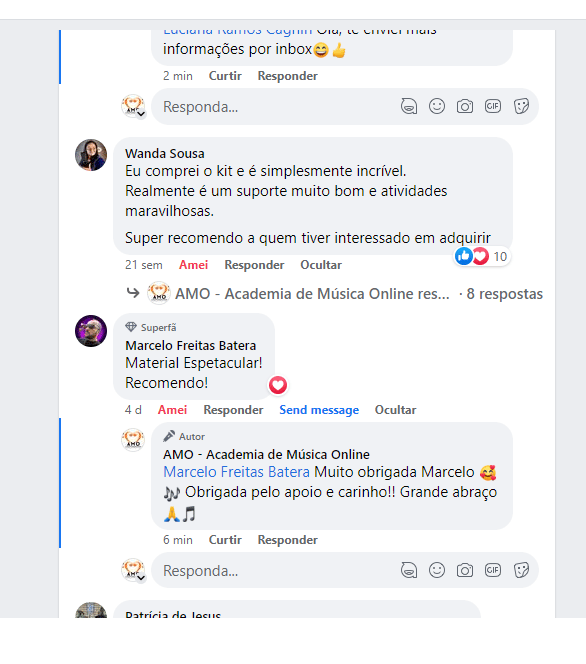Click GIF icon in bottom reply box

click(x=493, y=570)
